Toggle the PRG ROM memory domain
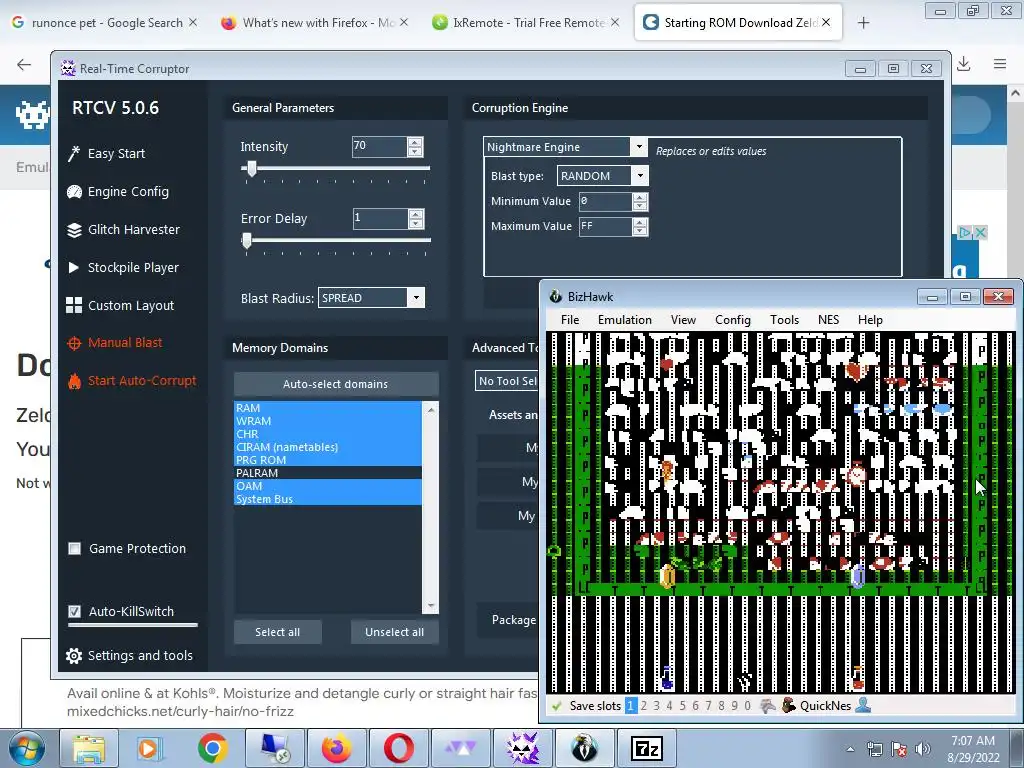 click(328, 460)
